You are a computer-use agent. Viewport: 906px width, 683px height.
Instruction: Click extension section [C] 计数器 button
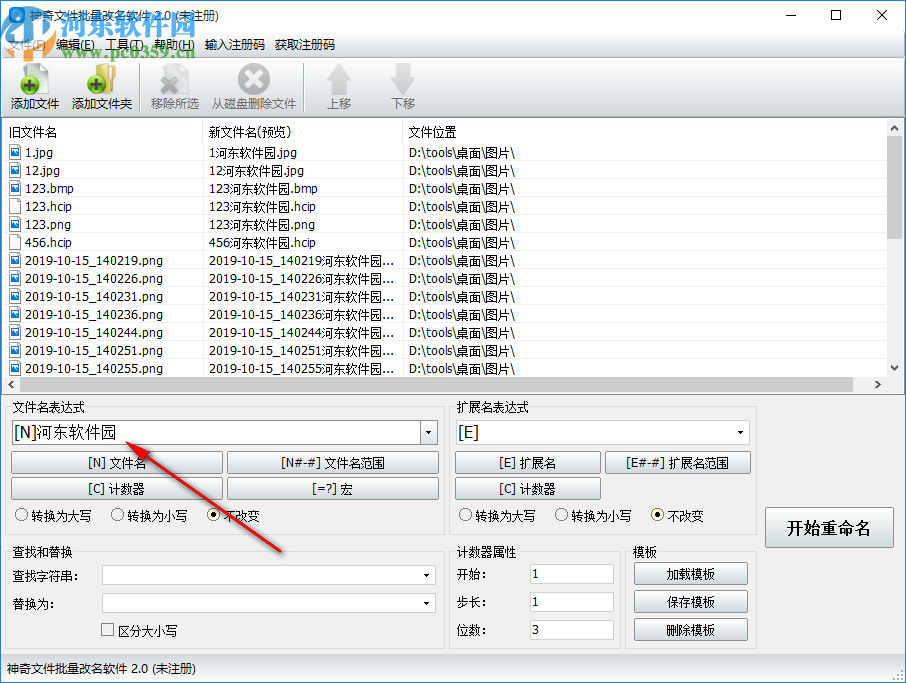click(528, 489)
